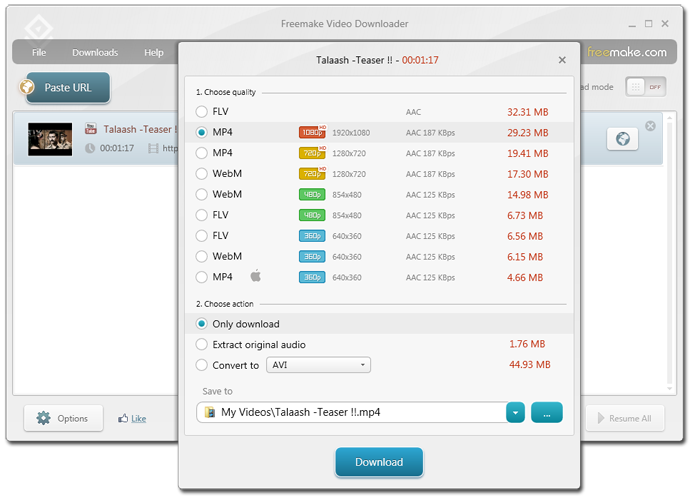Remove the Talaash item with the X icon
The height and width of the screenshot is (500, 700).
click(650, 126)
